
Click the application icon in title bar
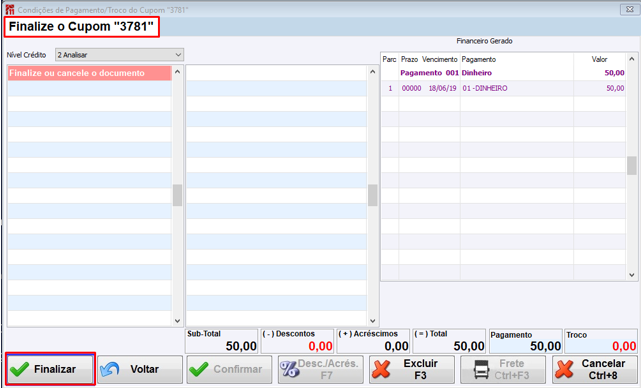point(10,9)
